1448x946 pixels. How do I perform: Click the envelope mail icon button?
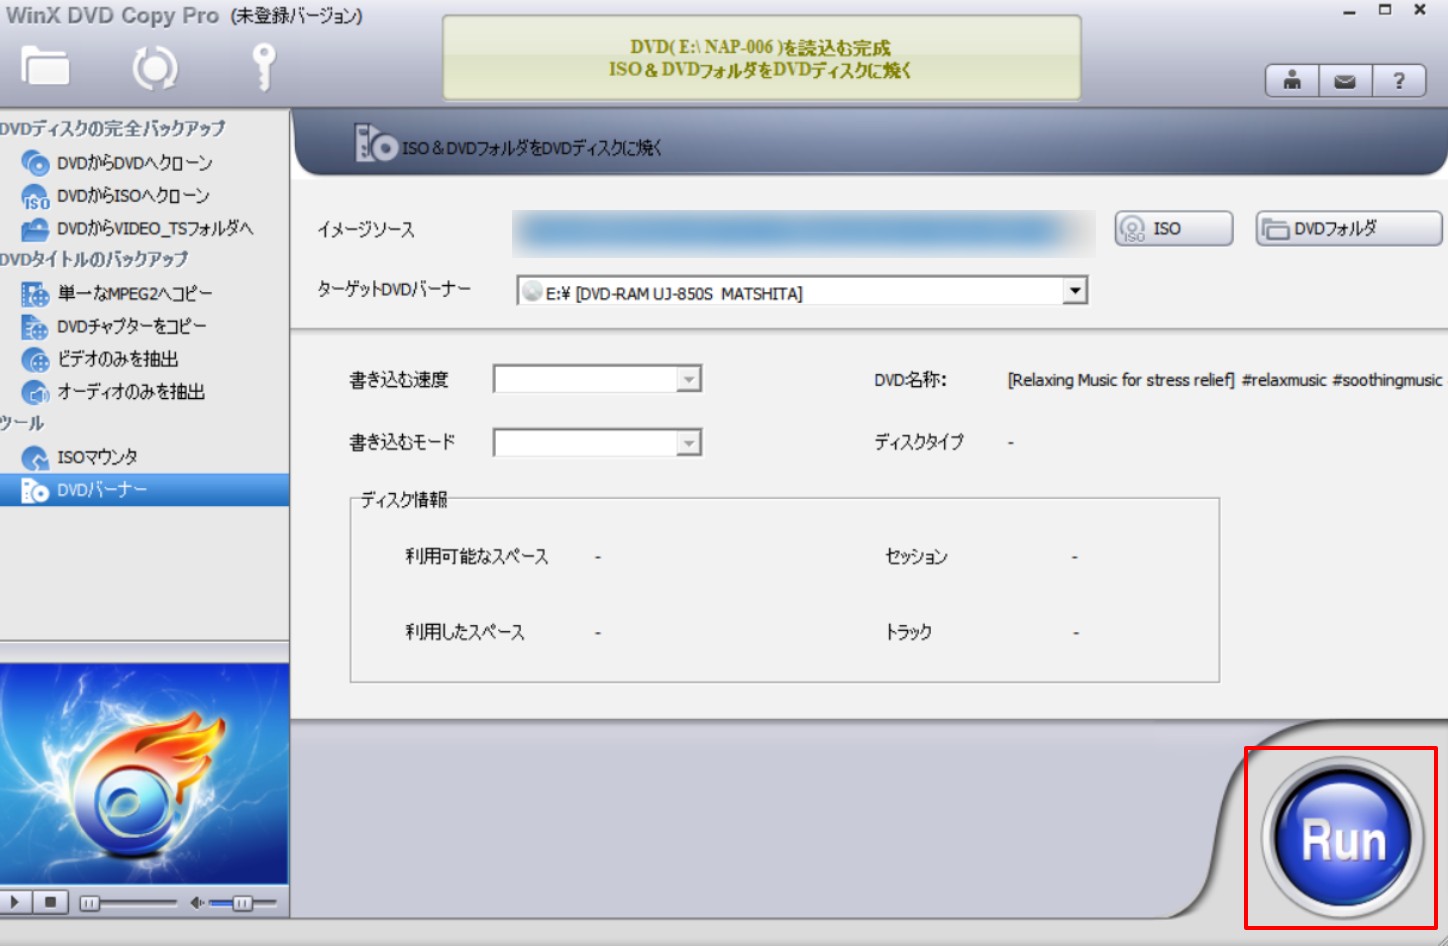(1345, 81)
